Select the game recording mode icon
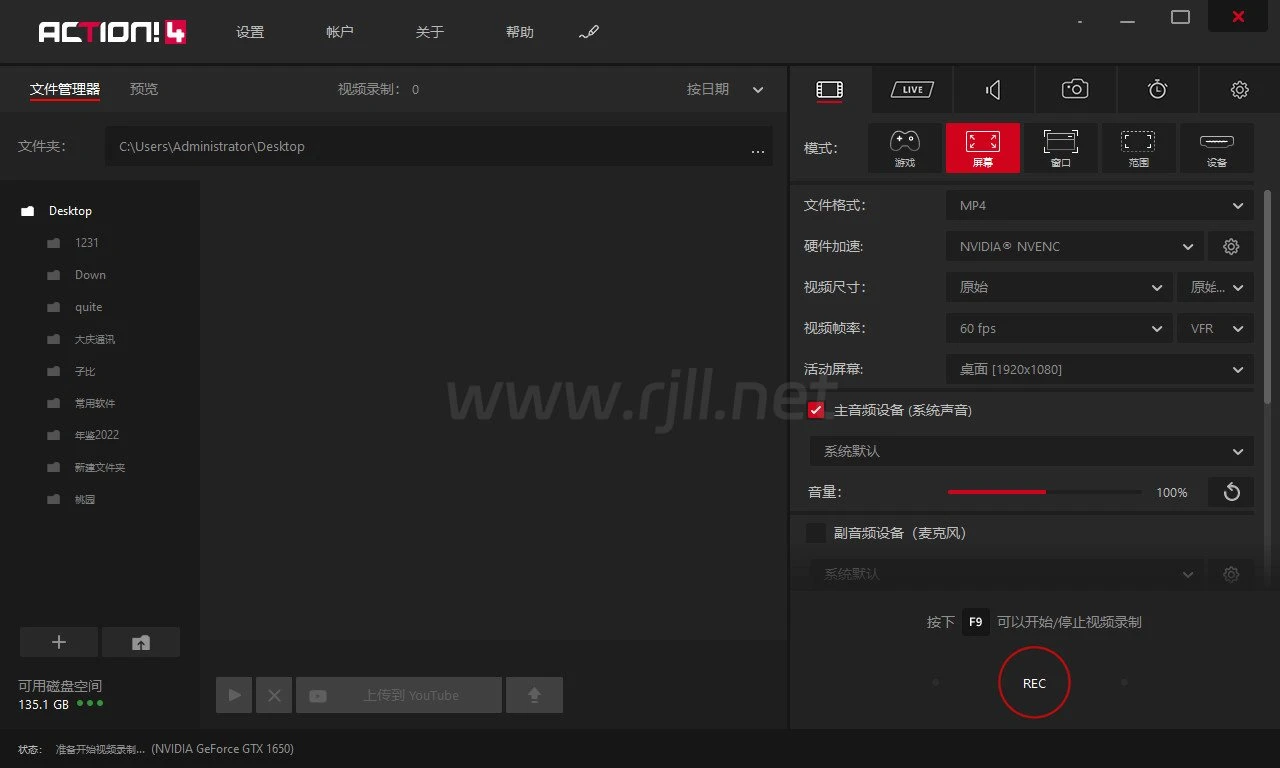The image size is (1280, 768). point(904,147)
